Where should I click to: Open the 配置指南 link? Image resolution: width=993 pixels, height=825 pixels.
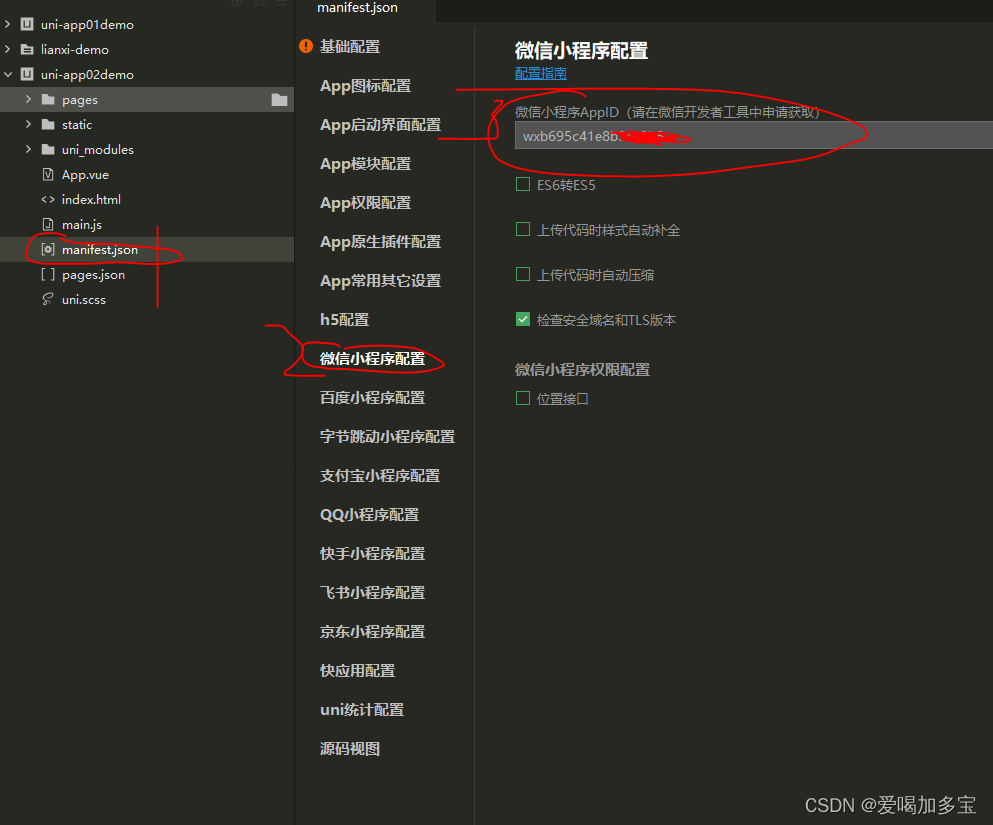[541, 73]
